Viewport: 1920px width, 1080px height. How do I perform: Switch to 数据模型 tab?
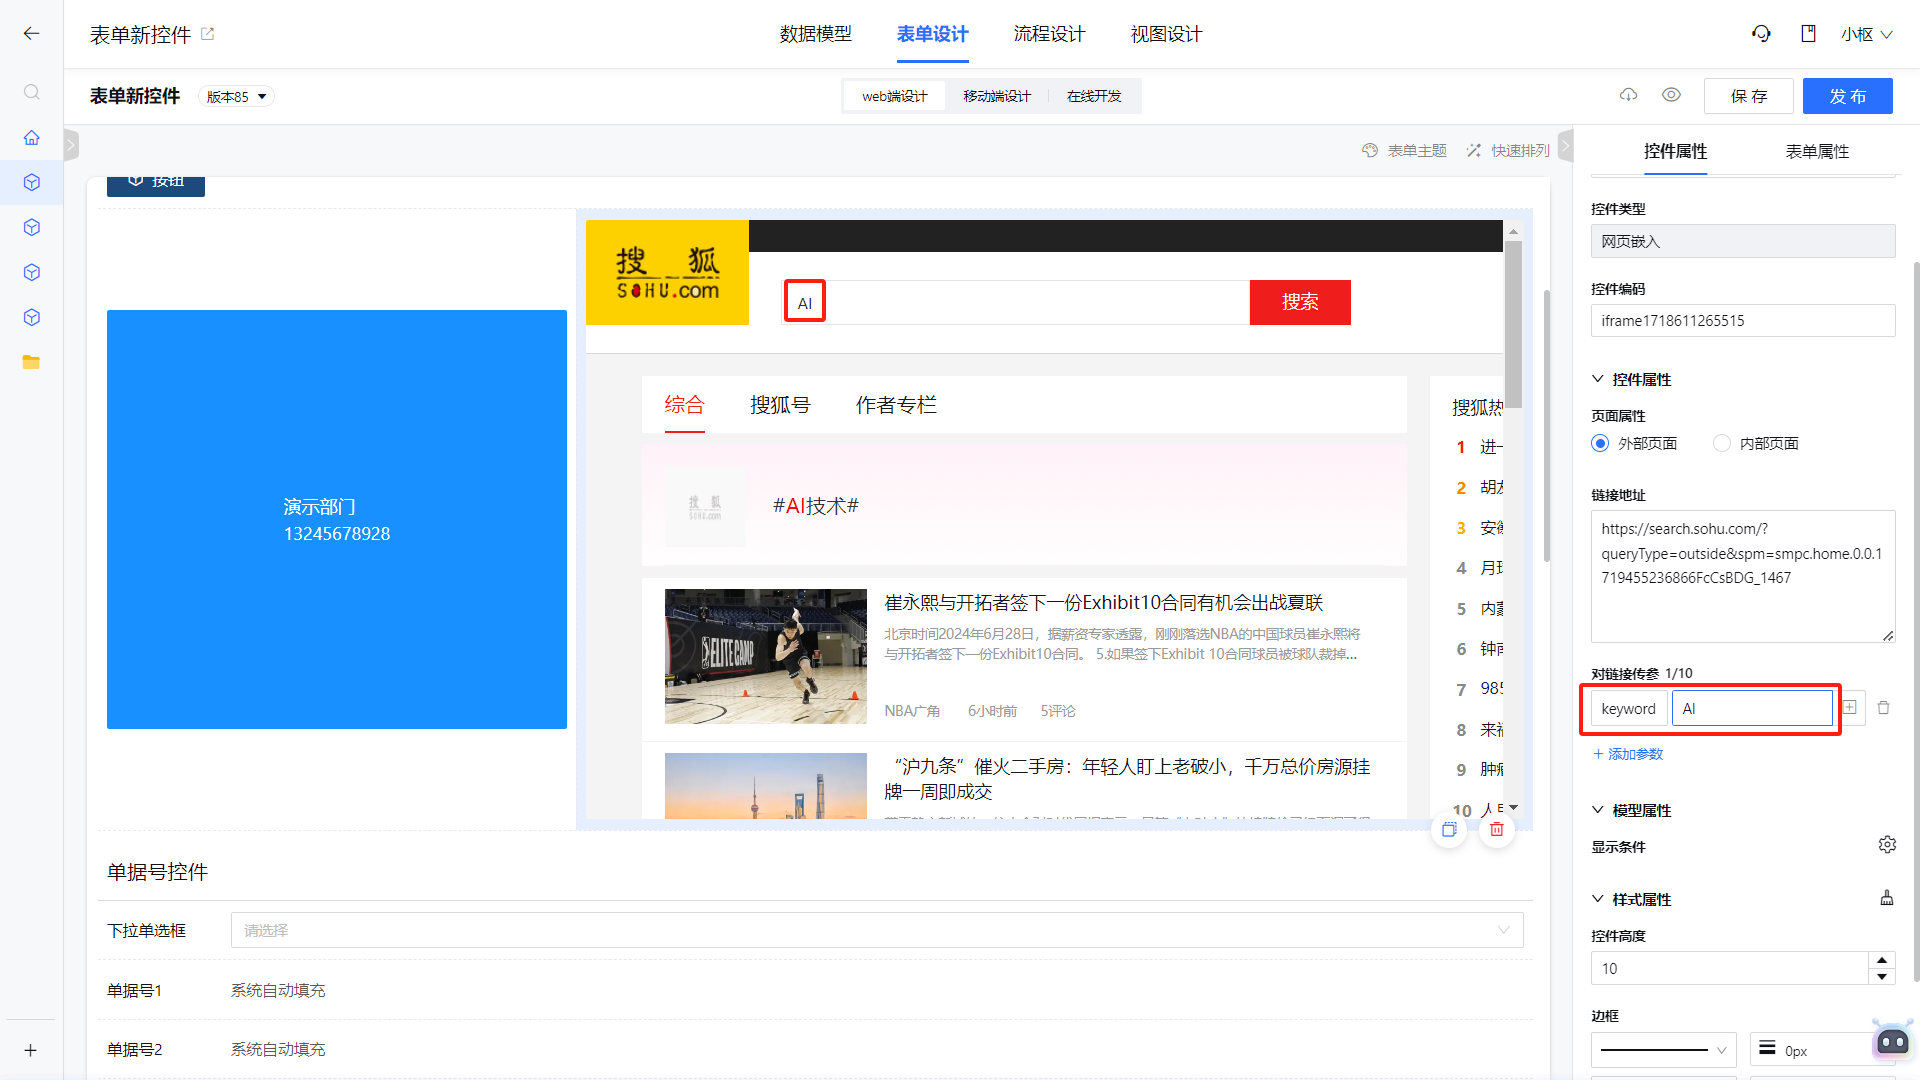816,34
